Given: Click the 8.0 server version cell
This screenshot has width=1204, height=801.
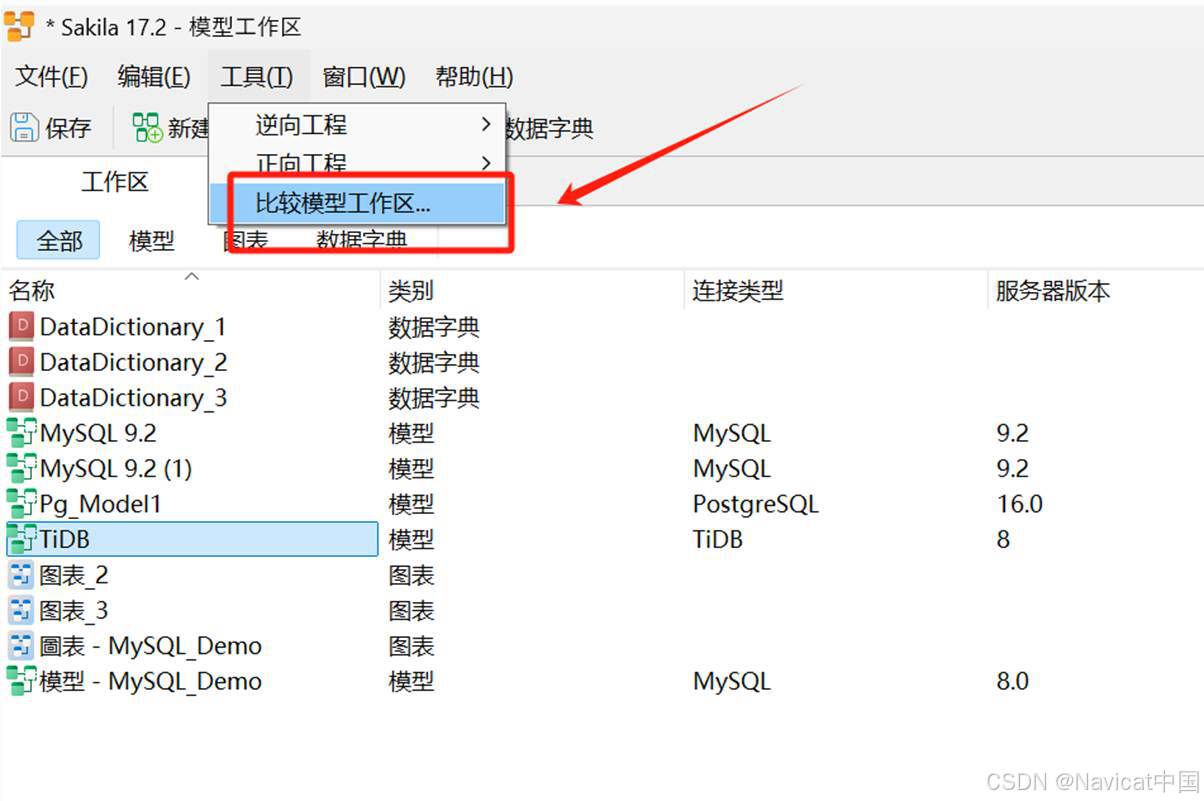Looking at the screenshot, I should click(1012, 681).
